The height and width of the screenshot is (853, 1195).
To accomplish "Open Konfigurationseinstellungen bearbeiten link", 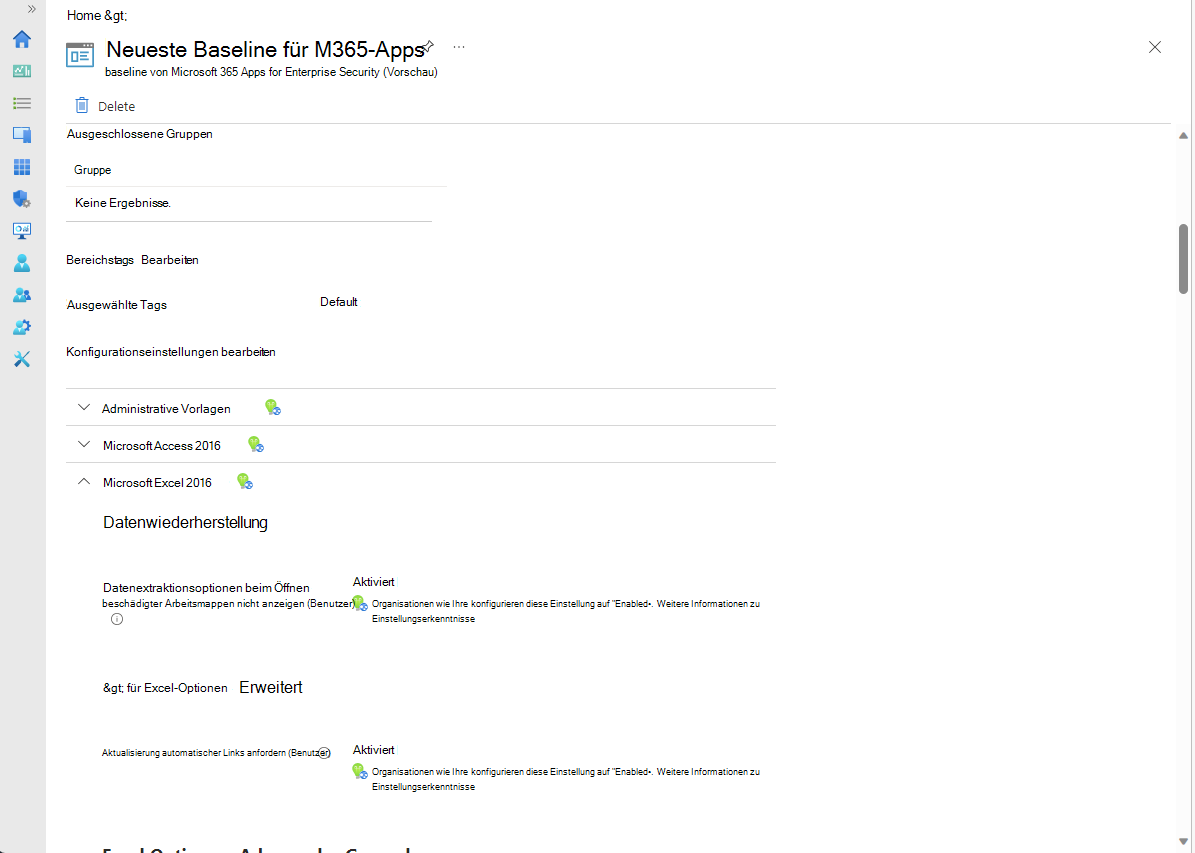I will 171,352.
